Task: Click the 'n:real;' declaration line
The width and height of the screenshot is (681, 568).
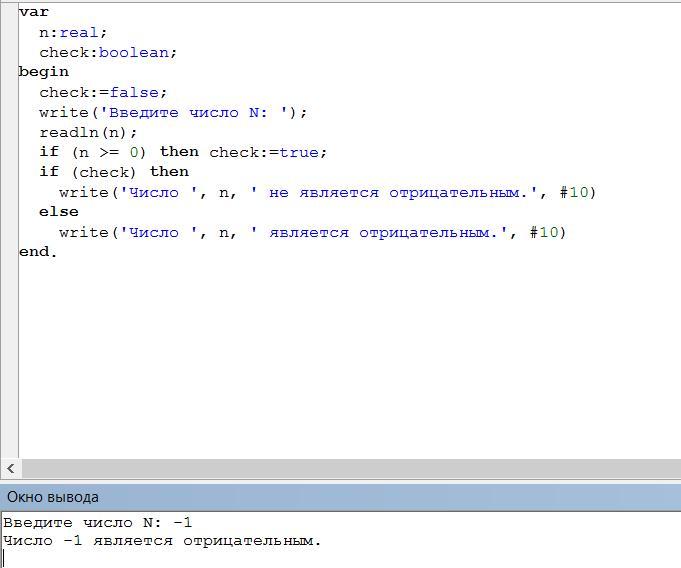Action: pos(73,33)
